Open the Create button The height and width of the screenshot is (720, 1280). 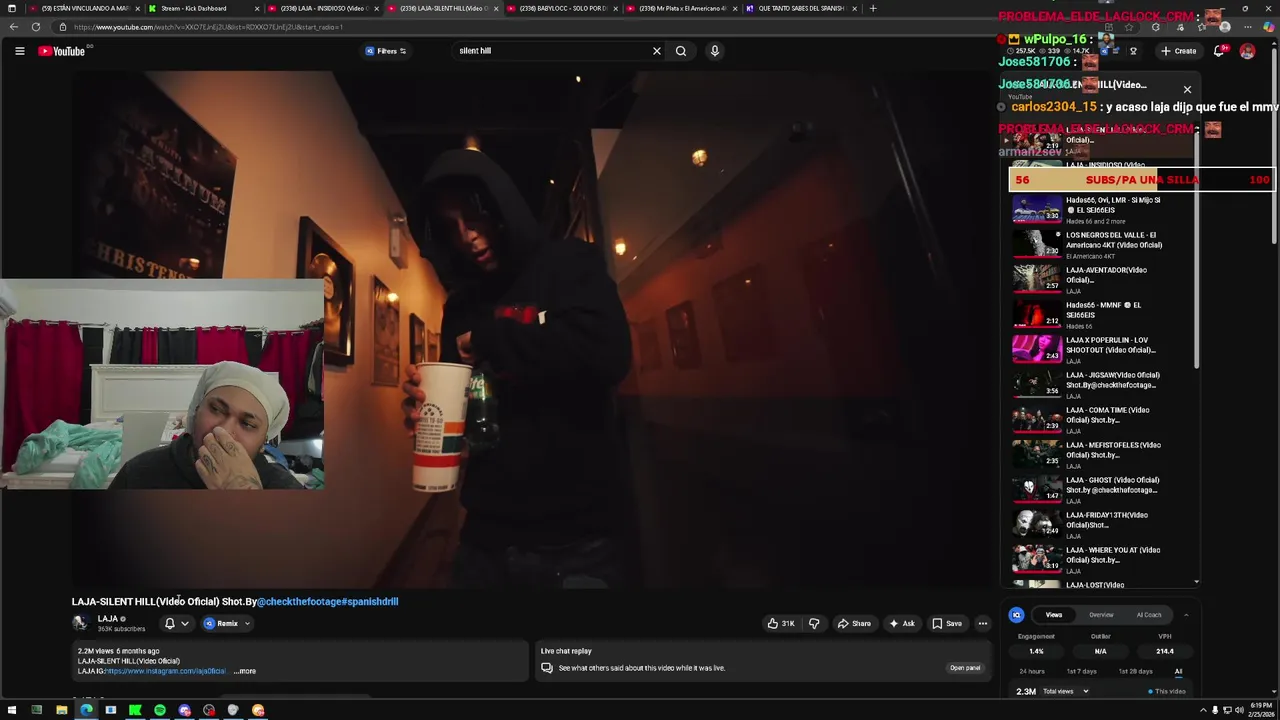point(1179,51)
